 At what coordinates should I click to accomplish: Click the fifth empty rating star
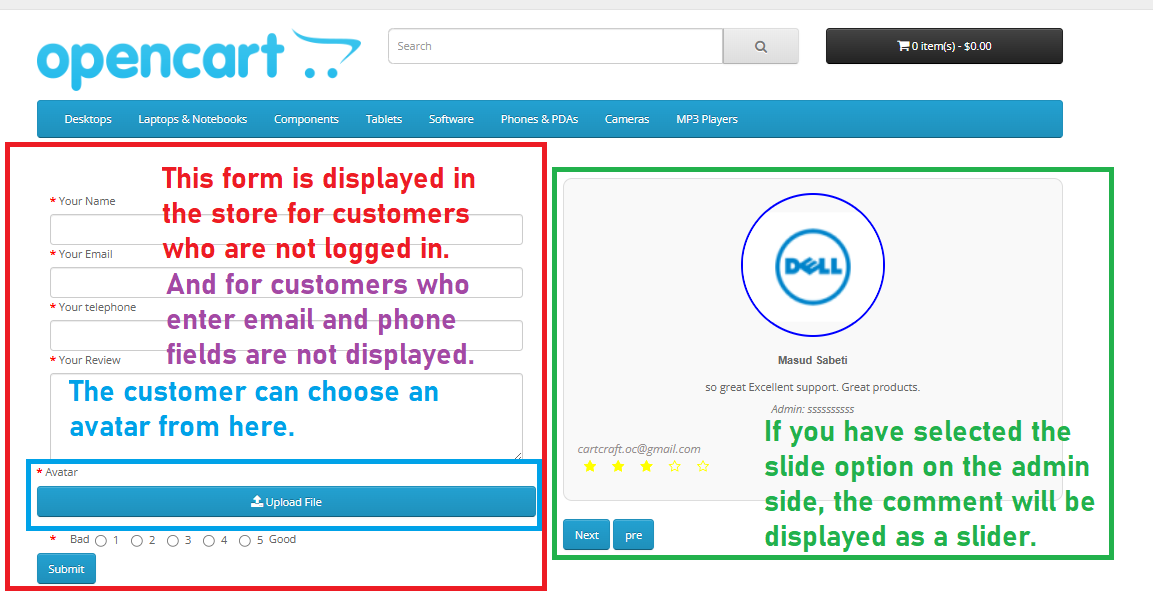(703, 467)
